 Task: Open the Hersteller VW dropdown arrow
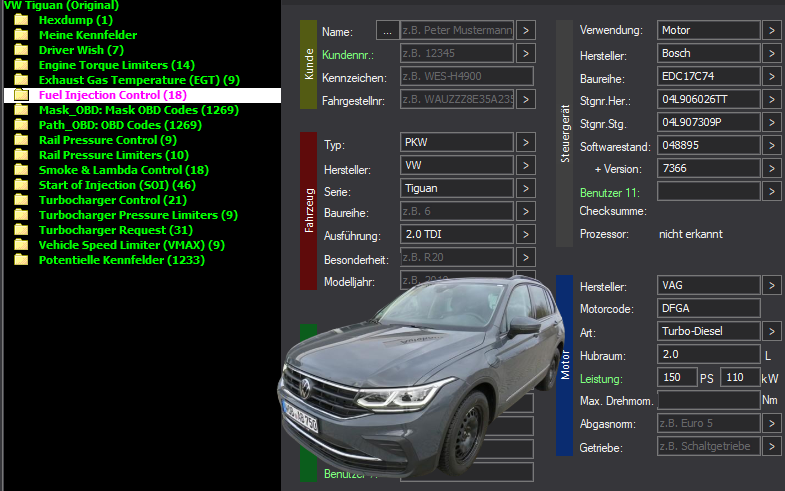[526, 165]
